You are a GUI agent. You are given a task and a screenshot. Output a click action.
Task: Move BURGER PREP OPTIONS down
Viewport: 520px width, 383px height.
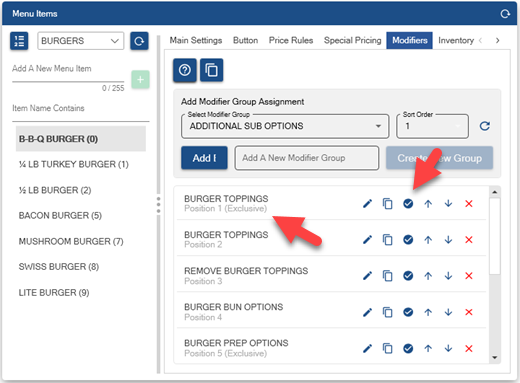click(448, 348)
